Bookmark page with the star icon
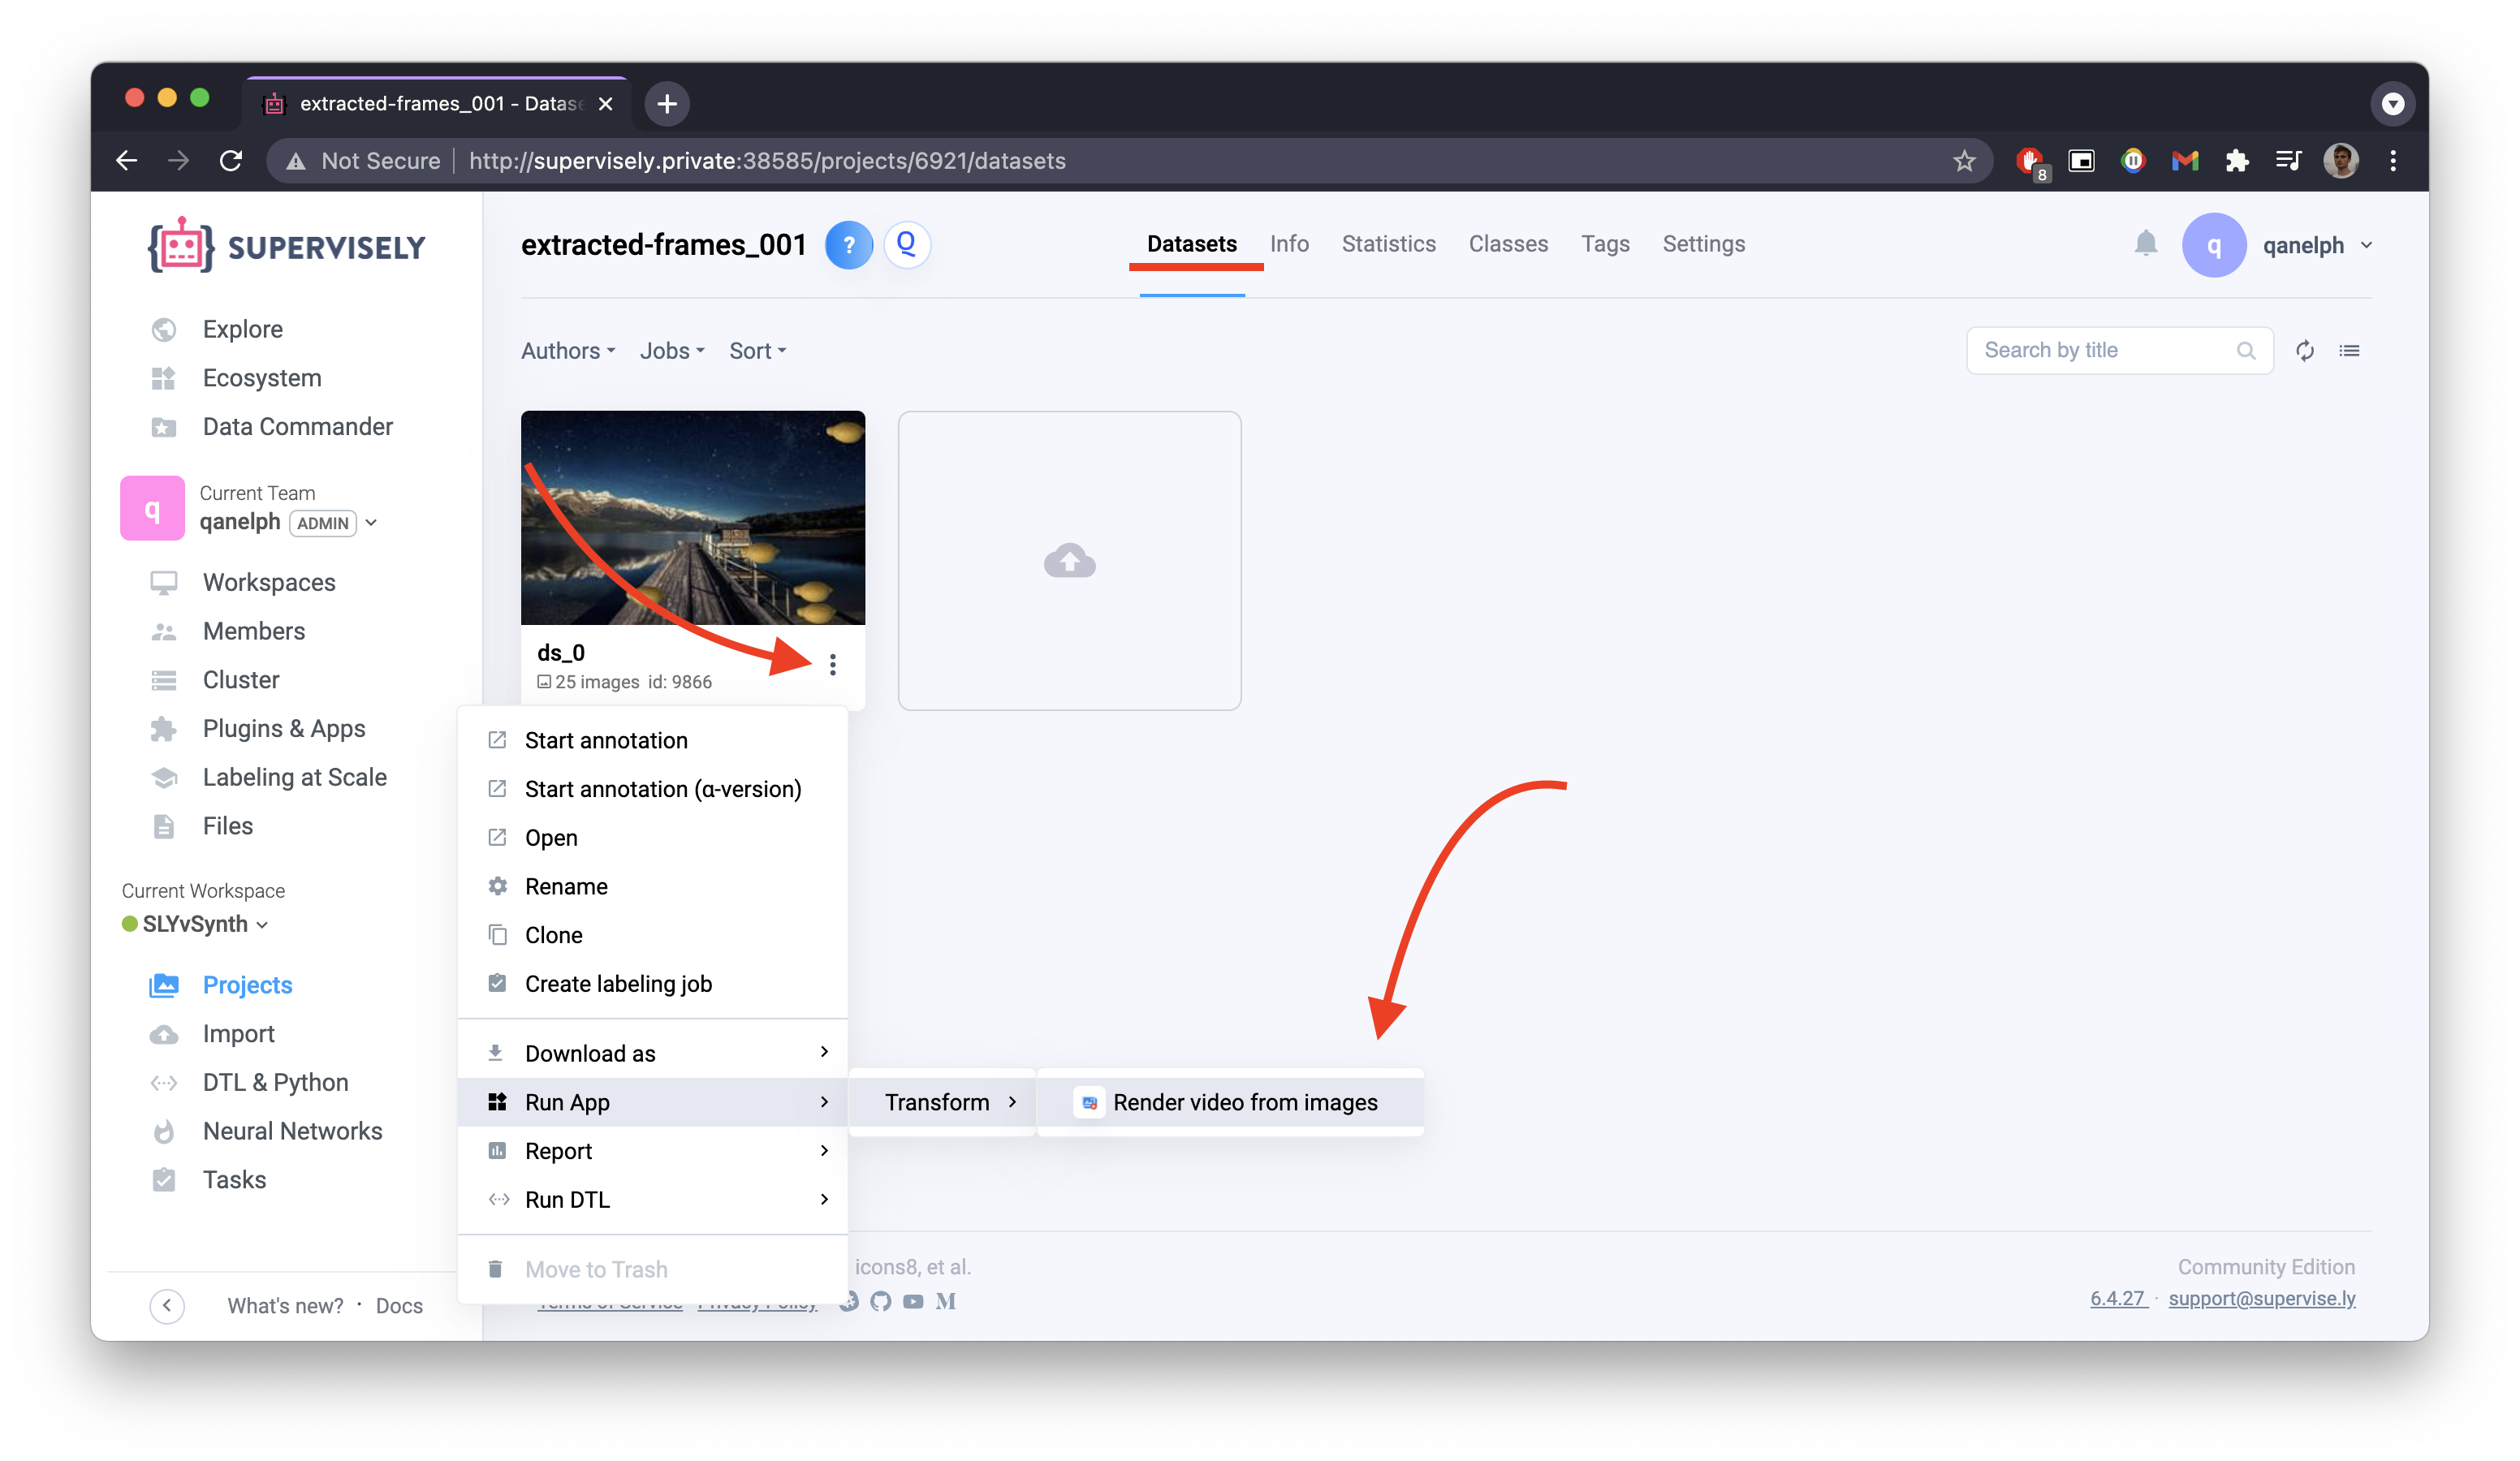This screenshot has height=1461, width=2520. coord(1964,161)
